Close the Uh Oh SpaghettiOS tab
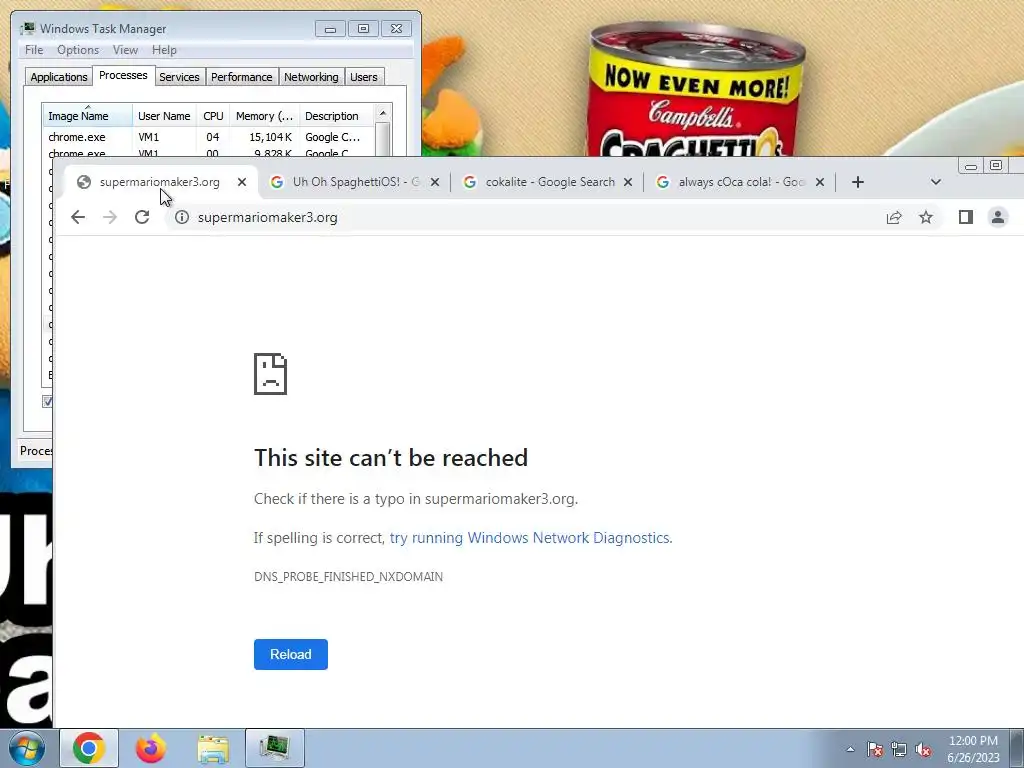 pos(435,182)
